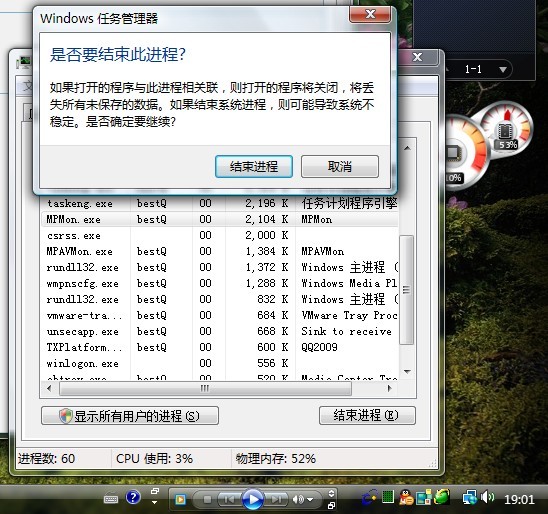Select rundll32.exe row using 1,372 K
Viewport: 548px width, 514px height.
[219, 268]
